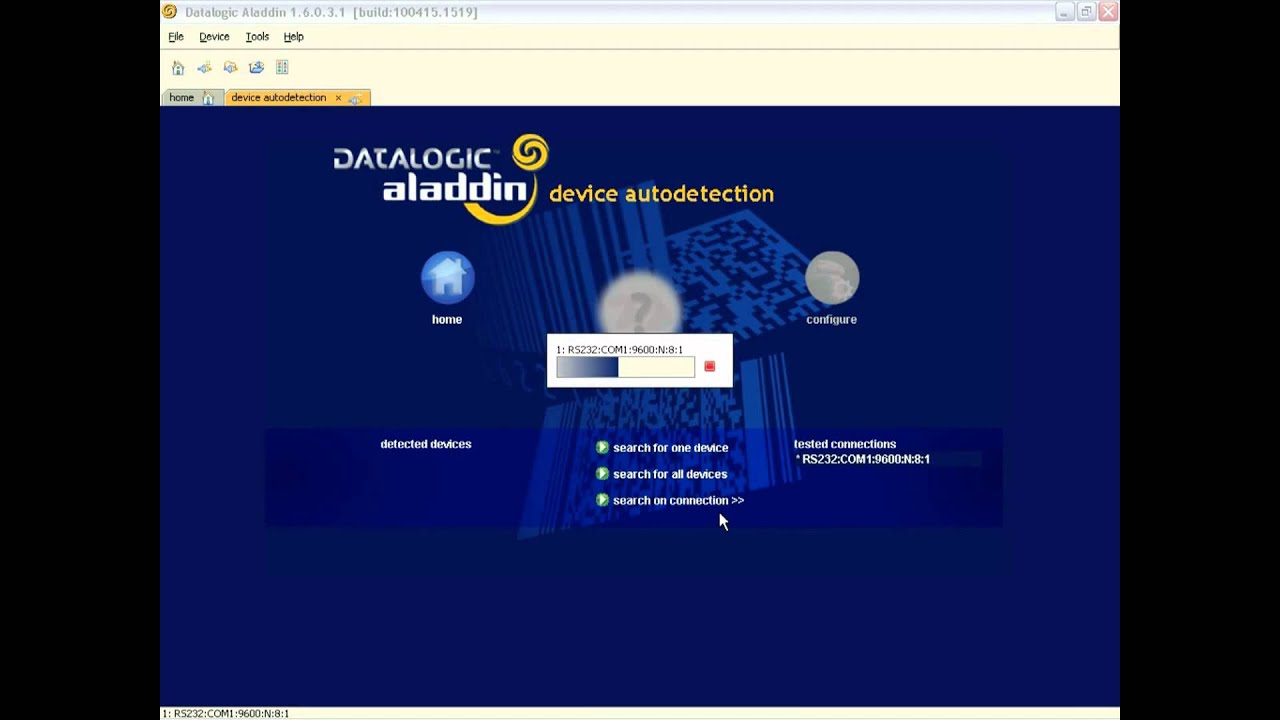Screen dimensions: 1280x720
Task: Click the home icon in the toolbar
Action: (x=178, y=68)
